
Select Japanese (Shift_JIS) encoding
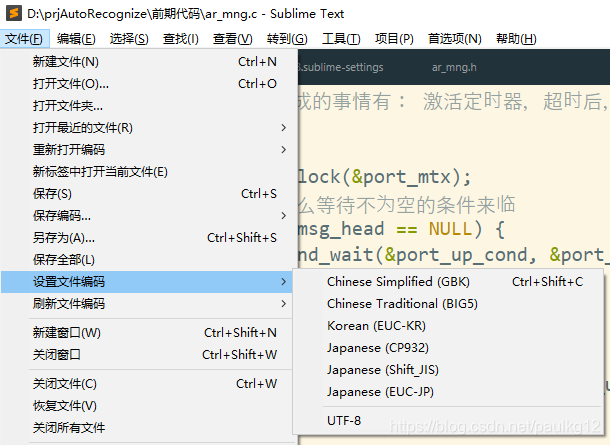[448, 370]
